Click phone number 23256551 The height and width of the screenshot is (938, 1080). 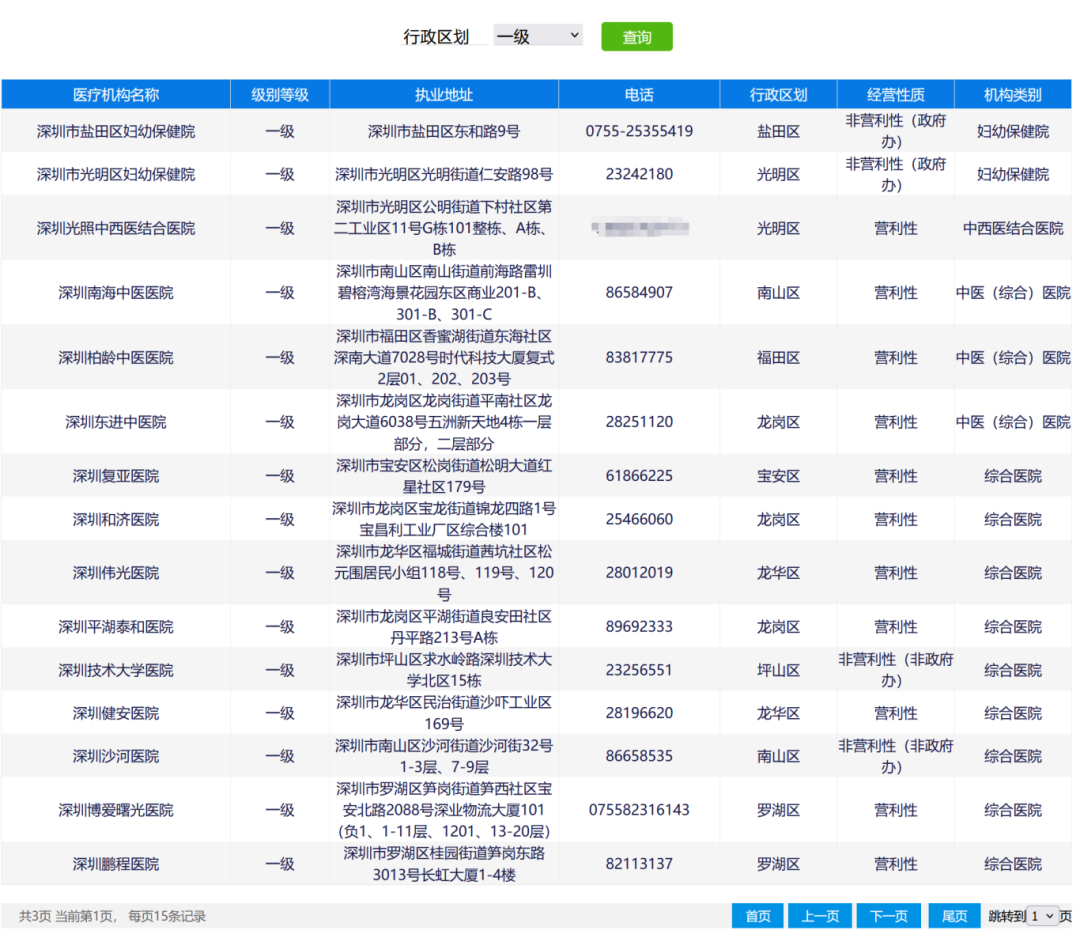point(639,670)
